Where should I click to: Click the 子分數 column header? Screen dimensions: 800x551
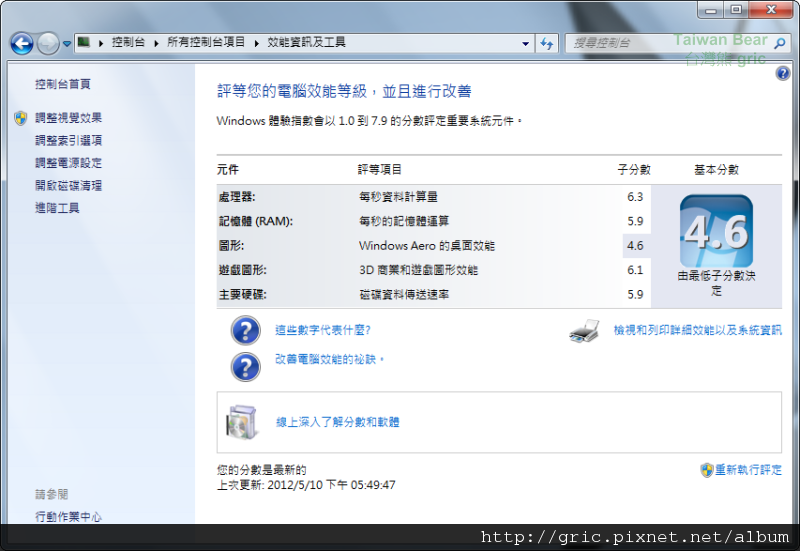[634, 169]
